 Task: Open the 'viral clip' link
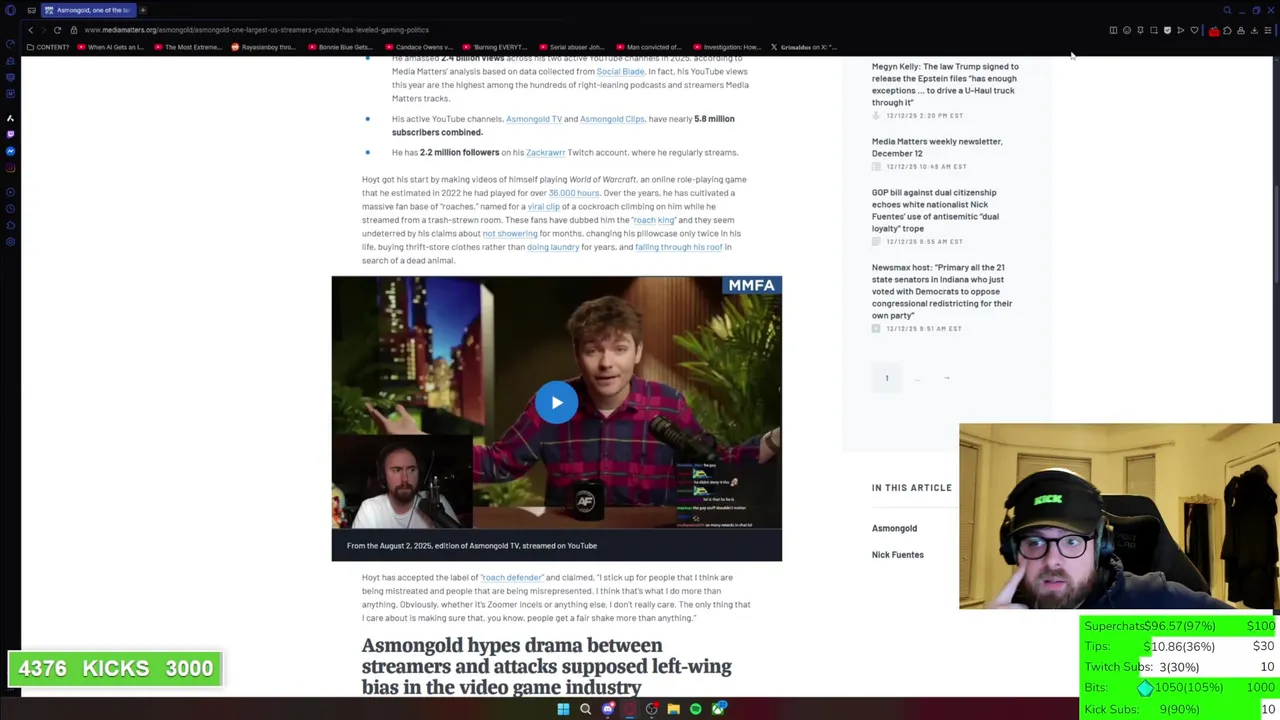[544, 207]
